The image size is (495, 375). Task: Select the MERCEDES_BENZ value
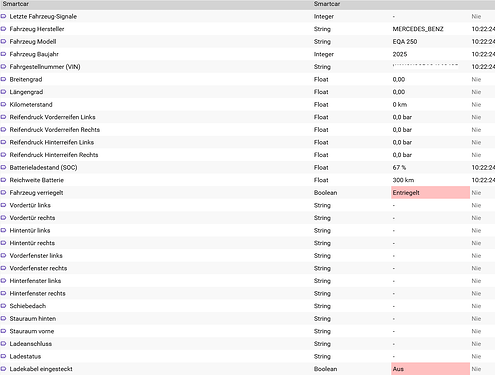pyautogui.click(x=418, y=29)
